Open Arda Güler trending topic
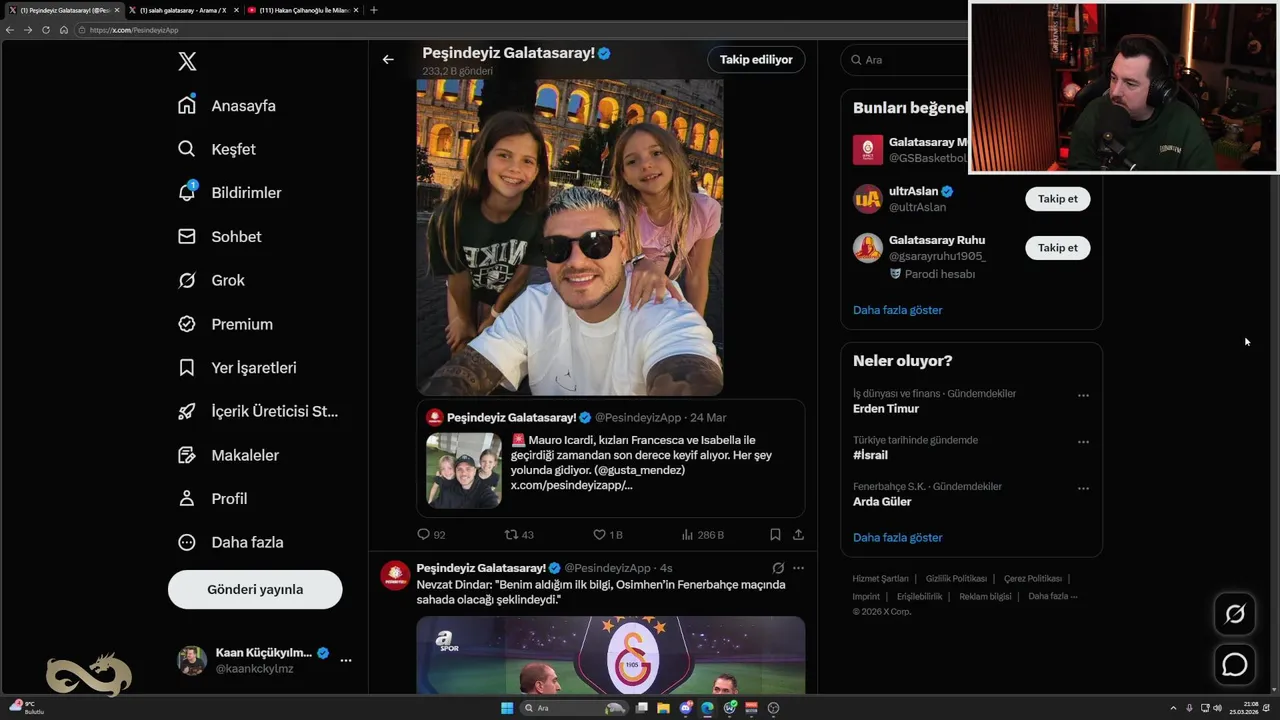 (x=882, y=501)
